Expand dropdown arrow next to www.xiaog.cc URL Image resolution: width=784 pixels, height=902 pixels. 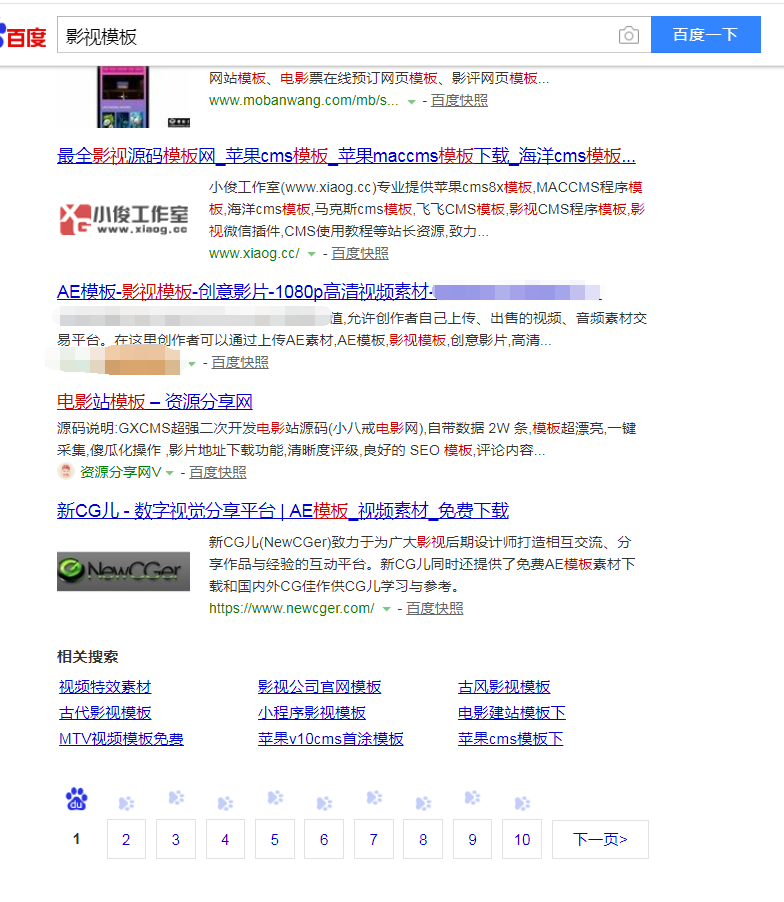pos(311,254)
